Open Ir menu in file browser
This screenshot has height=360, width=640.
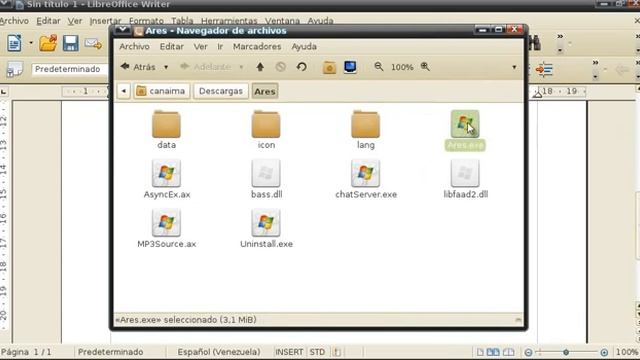pos(220,47)
